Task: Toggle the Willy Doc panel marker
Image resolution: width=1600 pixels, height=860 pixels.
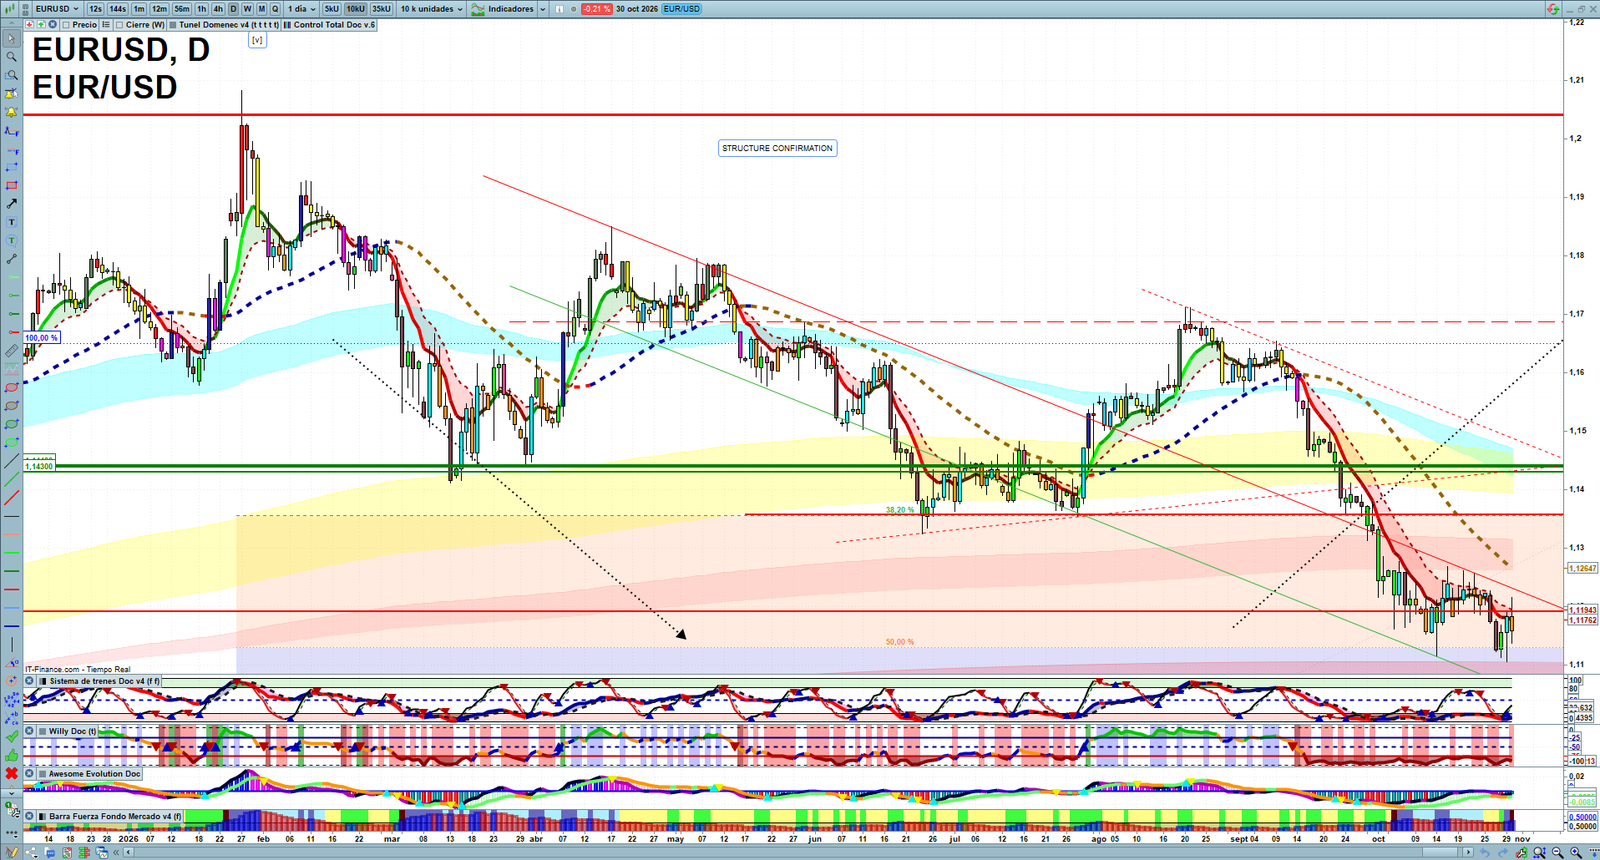Action: pyautogui.click(x=43, y=731)
